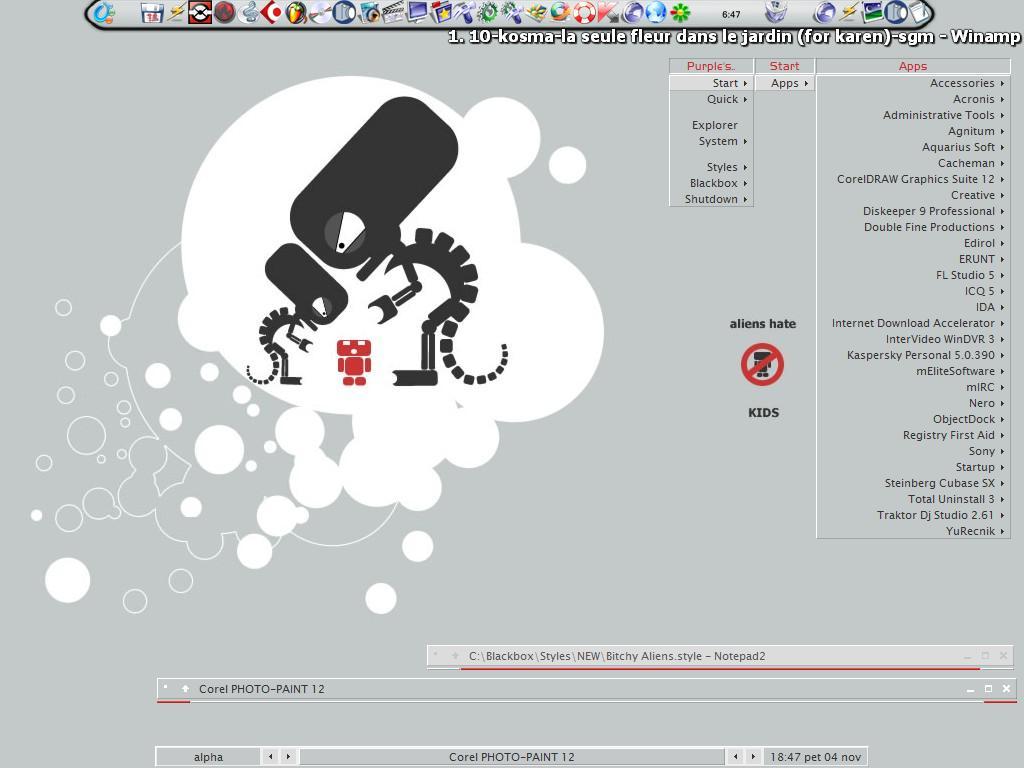Expand CorelDRAW Graphics Suite 12 arrow

tap(1002, 180)
